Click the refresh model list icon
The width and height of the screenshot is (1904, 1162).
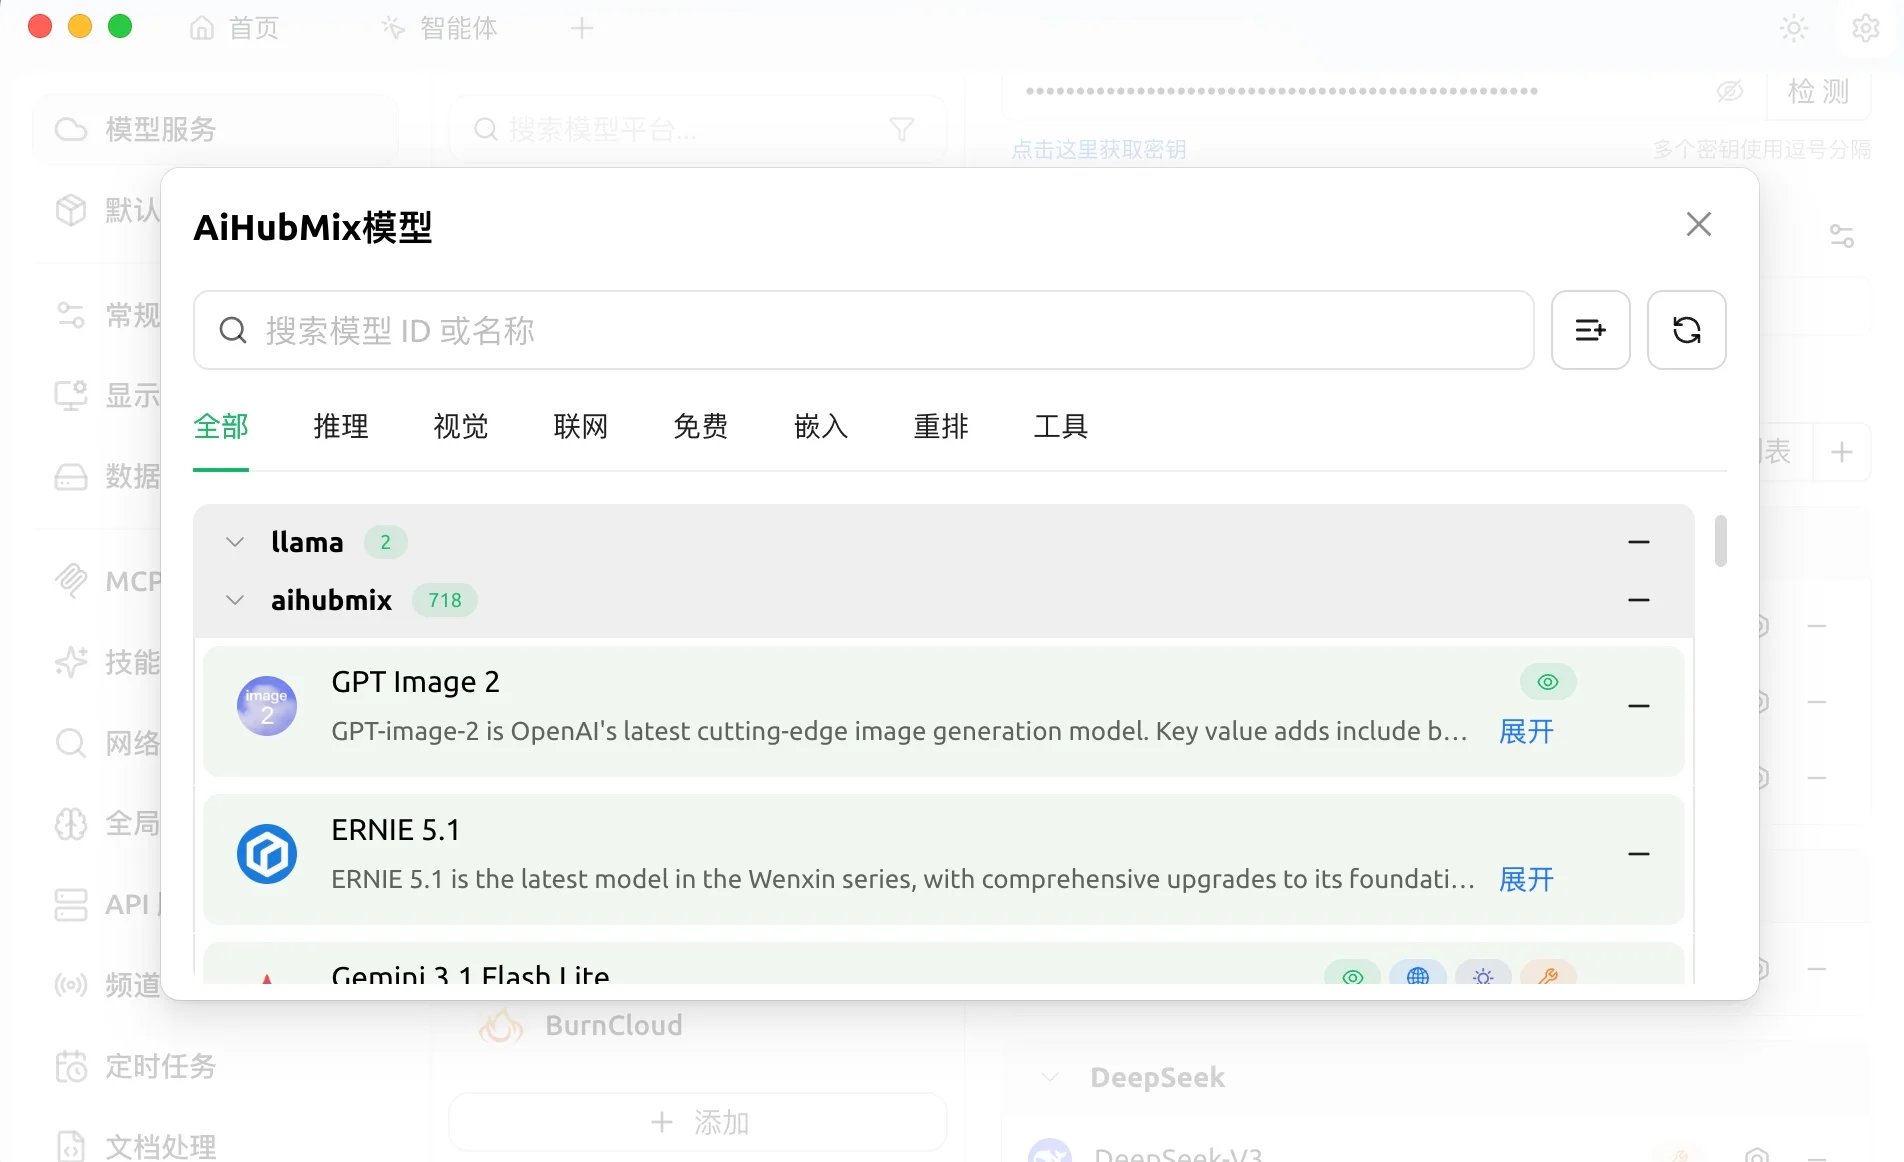pyautogui.click(x=1686, y=330)
